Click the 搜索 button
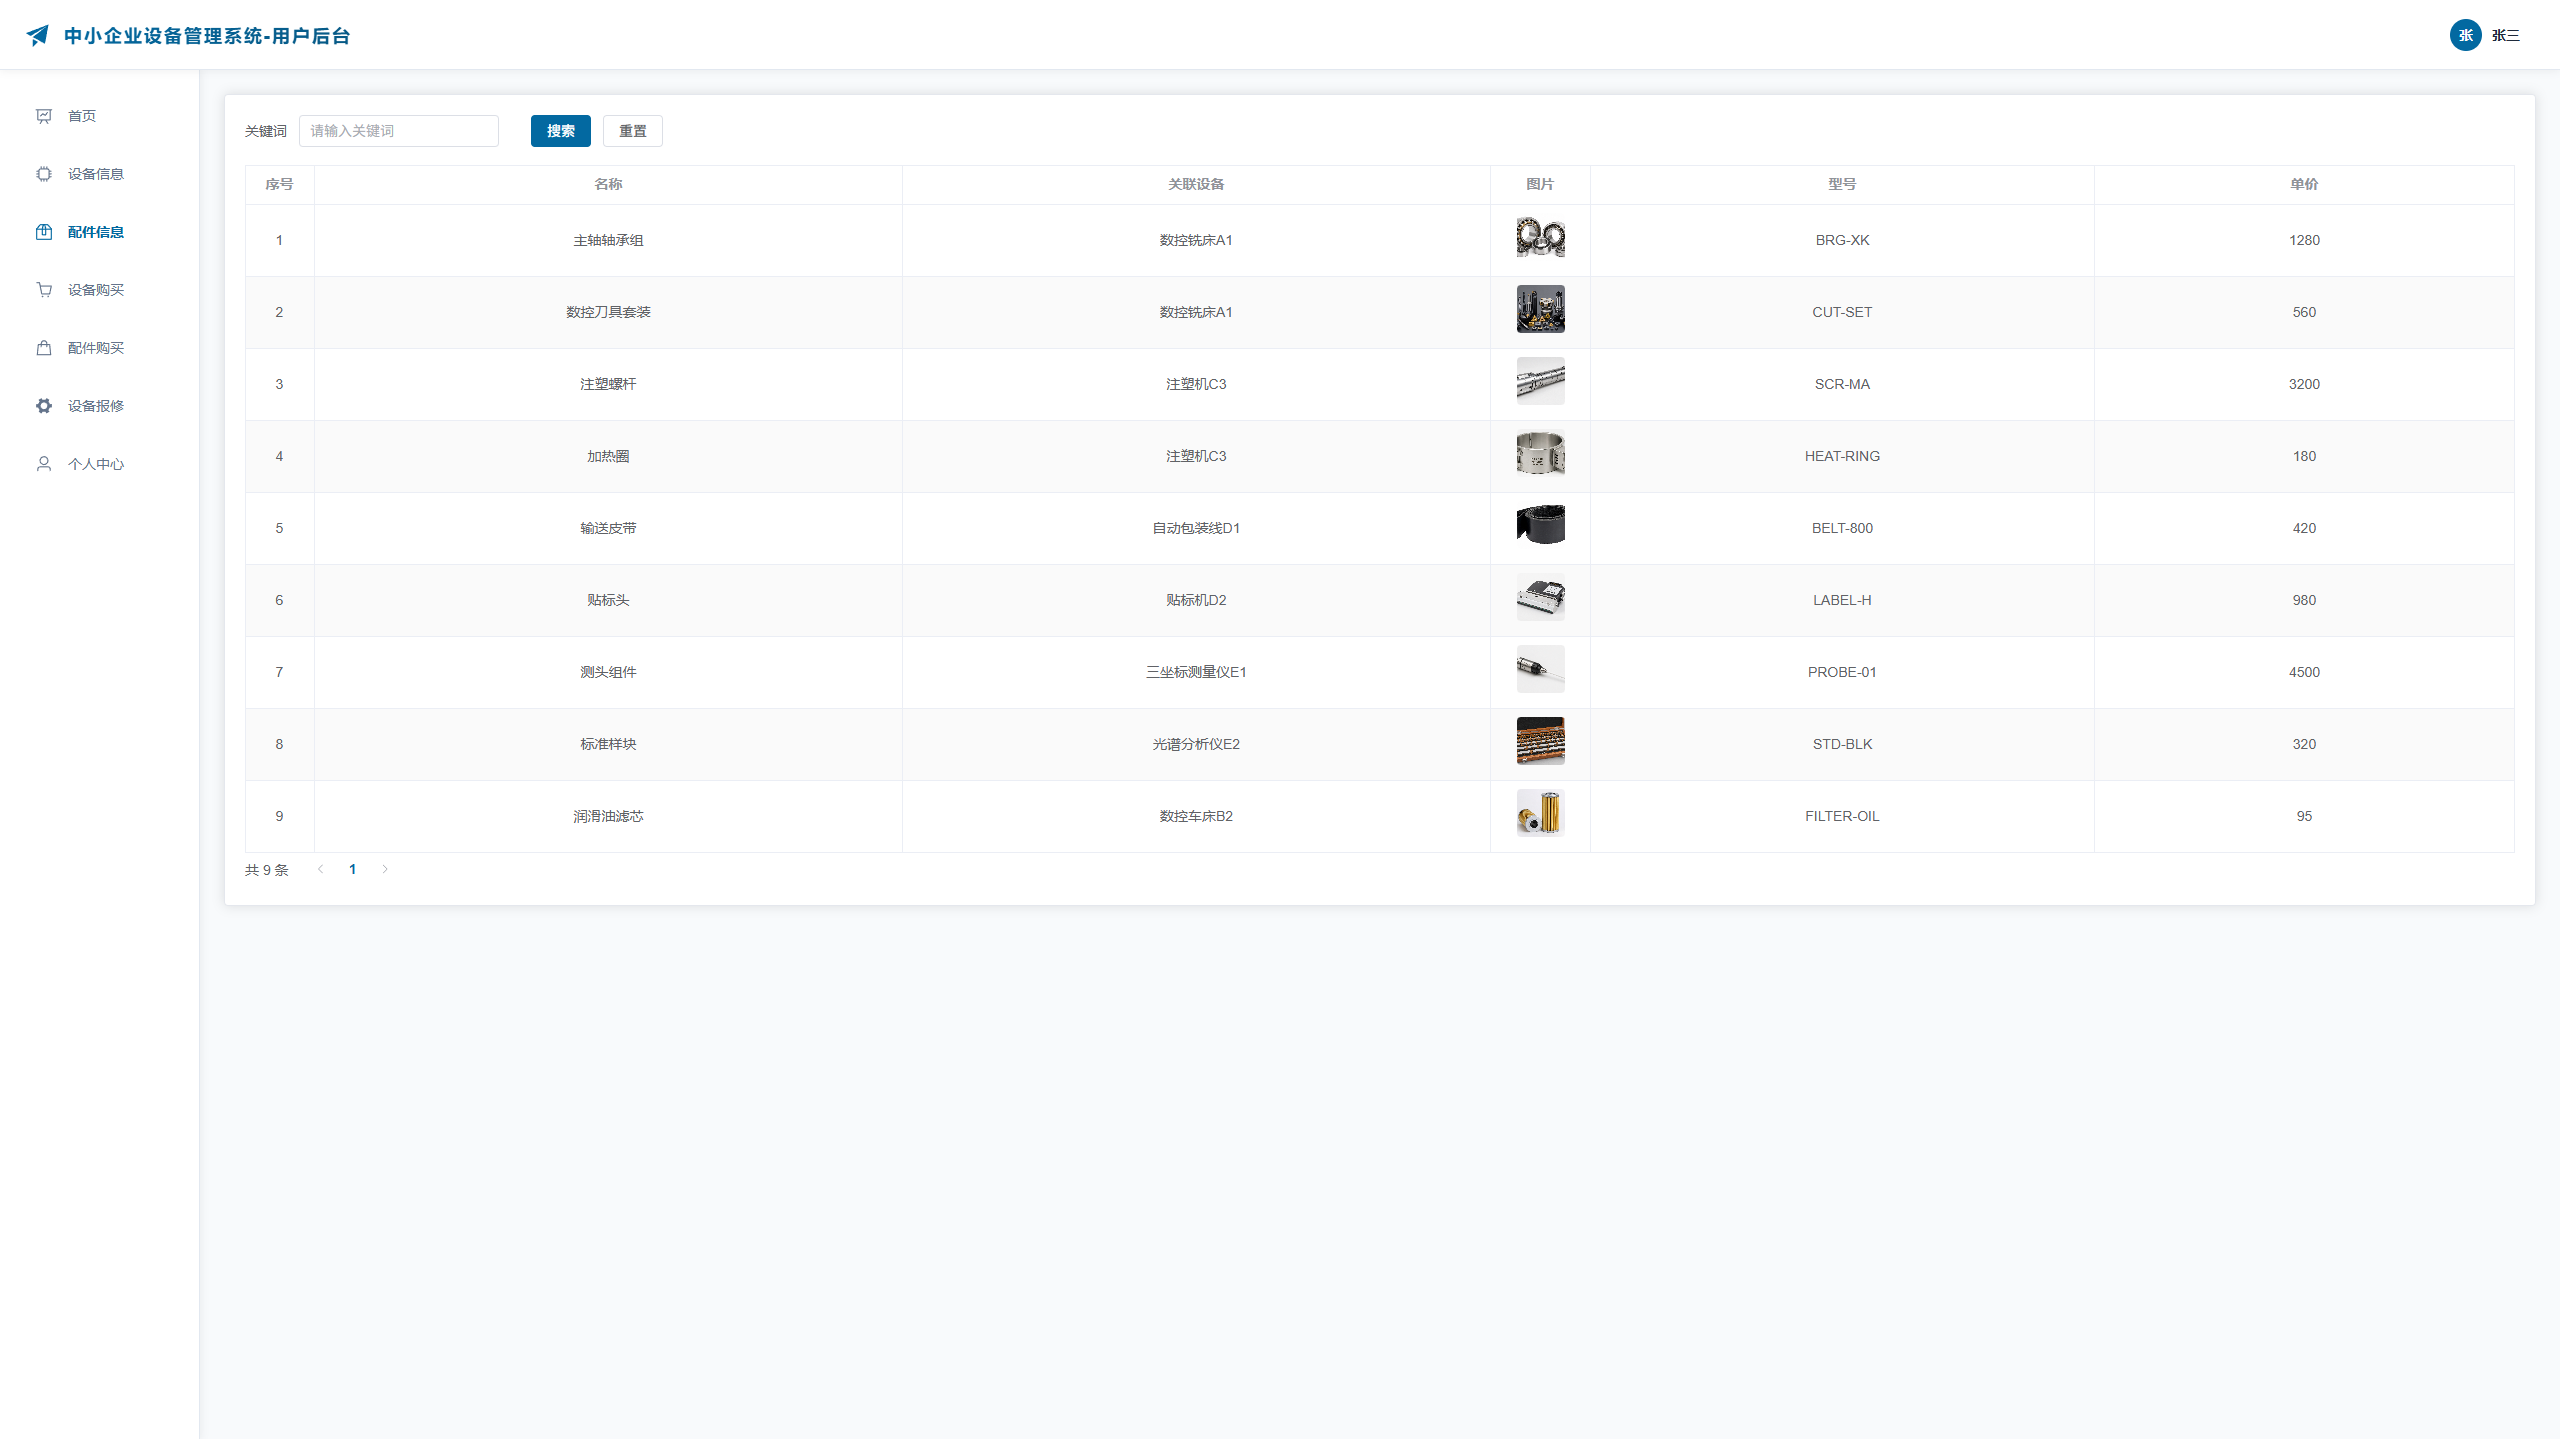This screenshot has height=1439, width=2560. pos(560,131)
